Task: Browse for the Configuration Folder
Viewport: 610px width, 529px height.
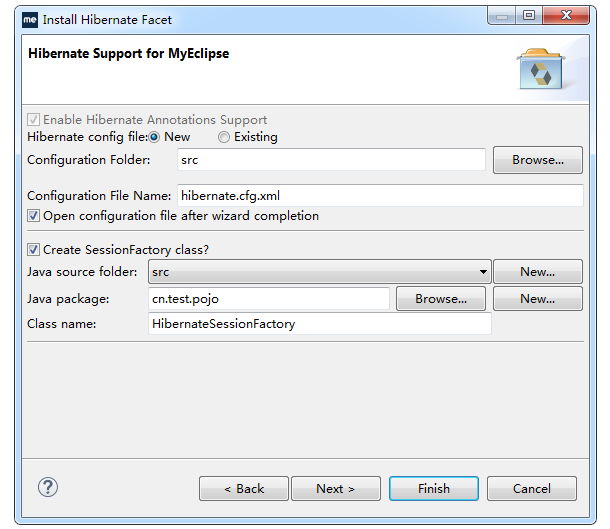Action: [x=538, y=160]
